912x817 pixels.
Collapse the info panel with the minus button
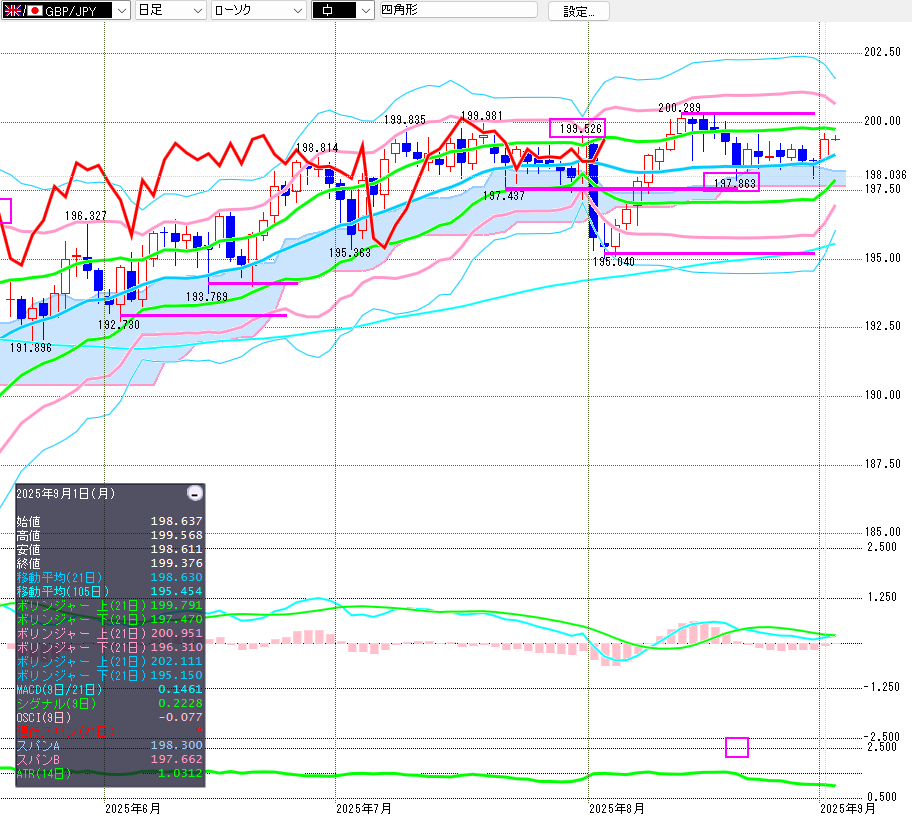(x=195, y=494)
